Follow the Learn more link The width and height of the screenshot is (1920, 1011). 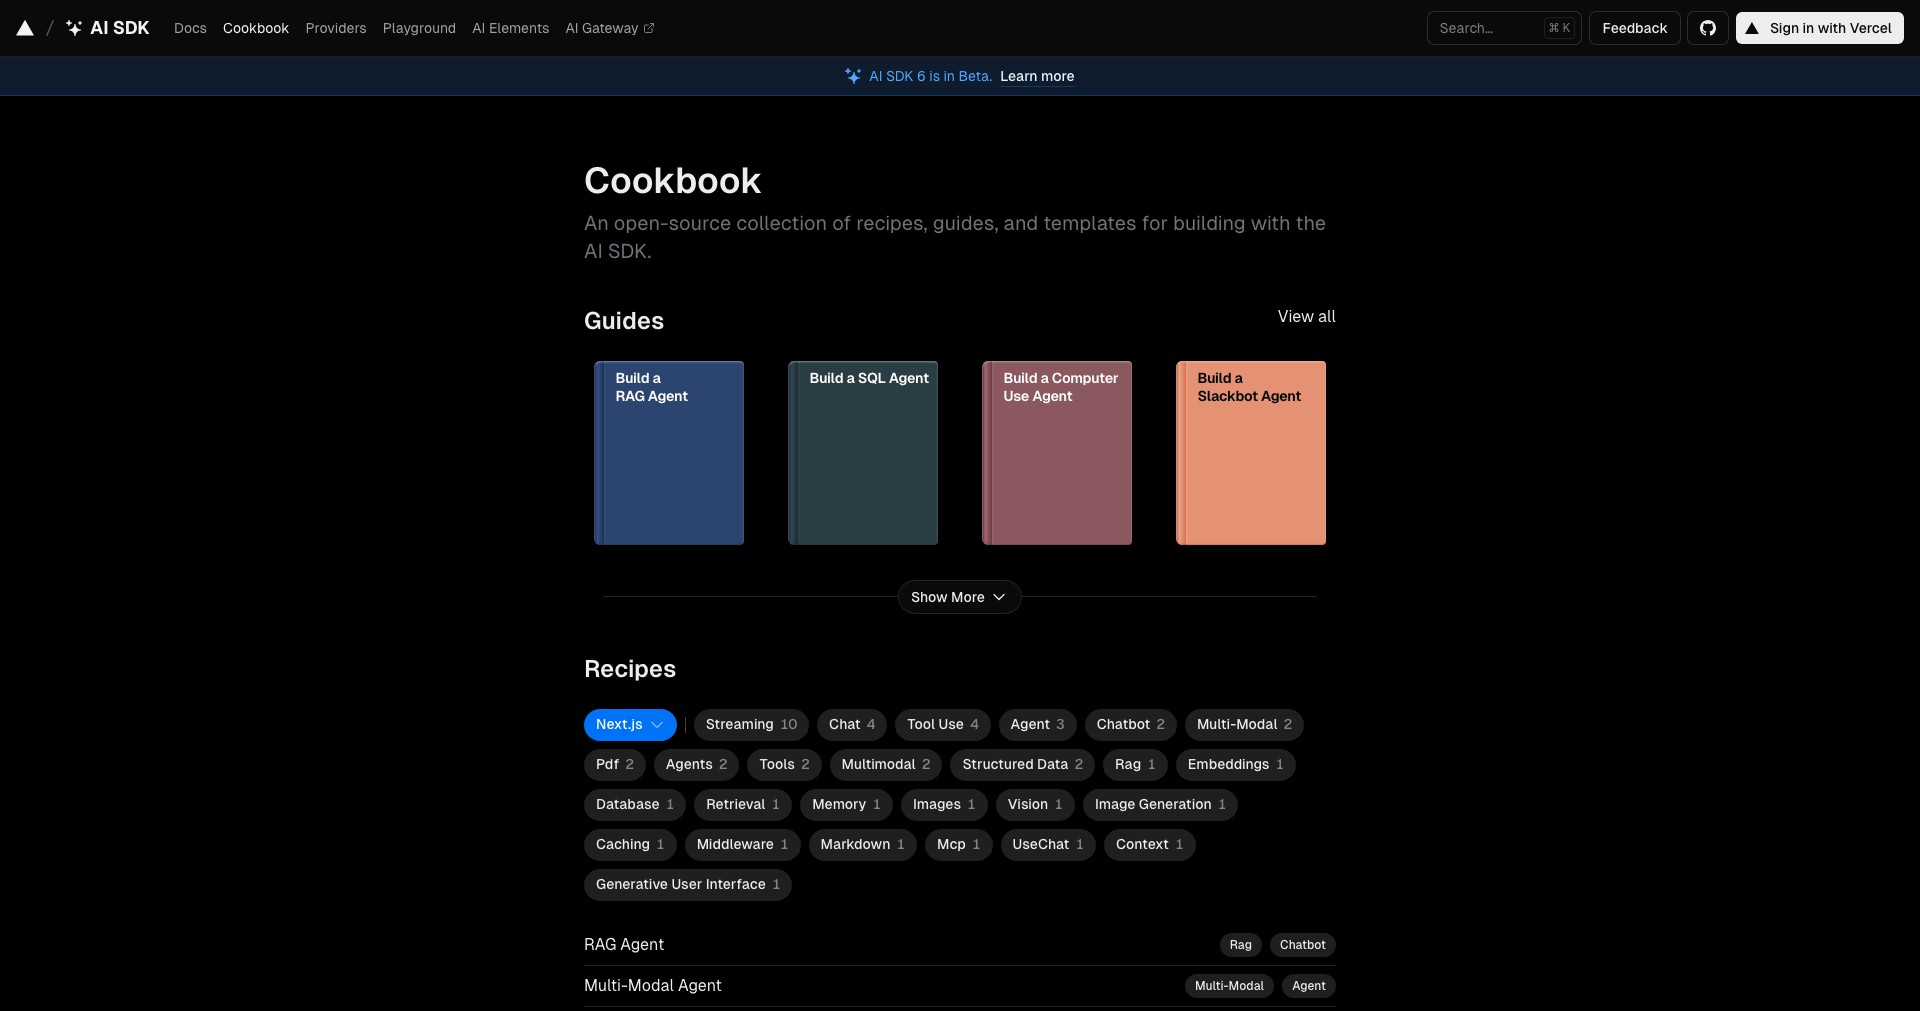pyautogui.click(x=1037, y=76)
